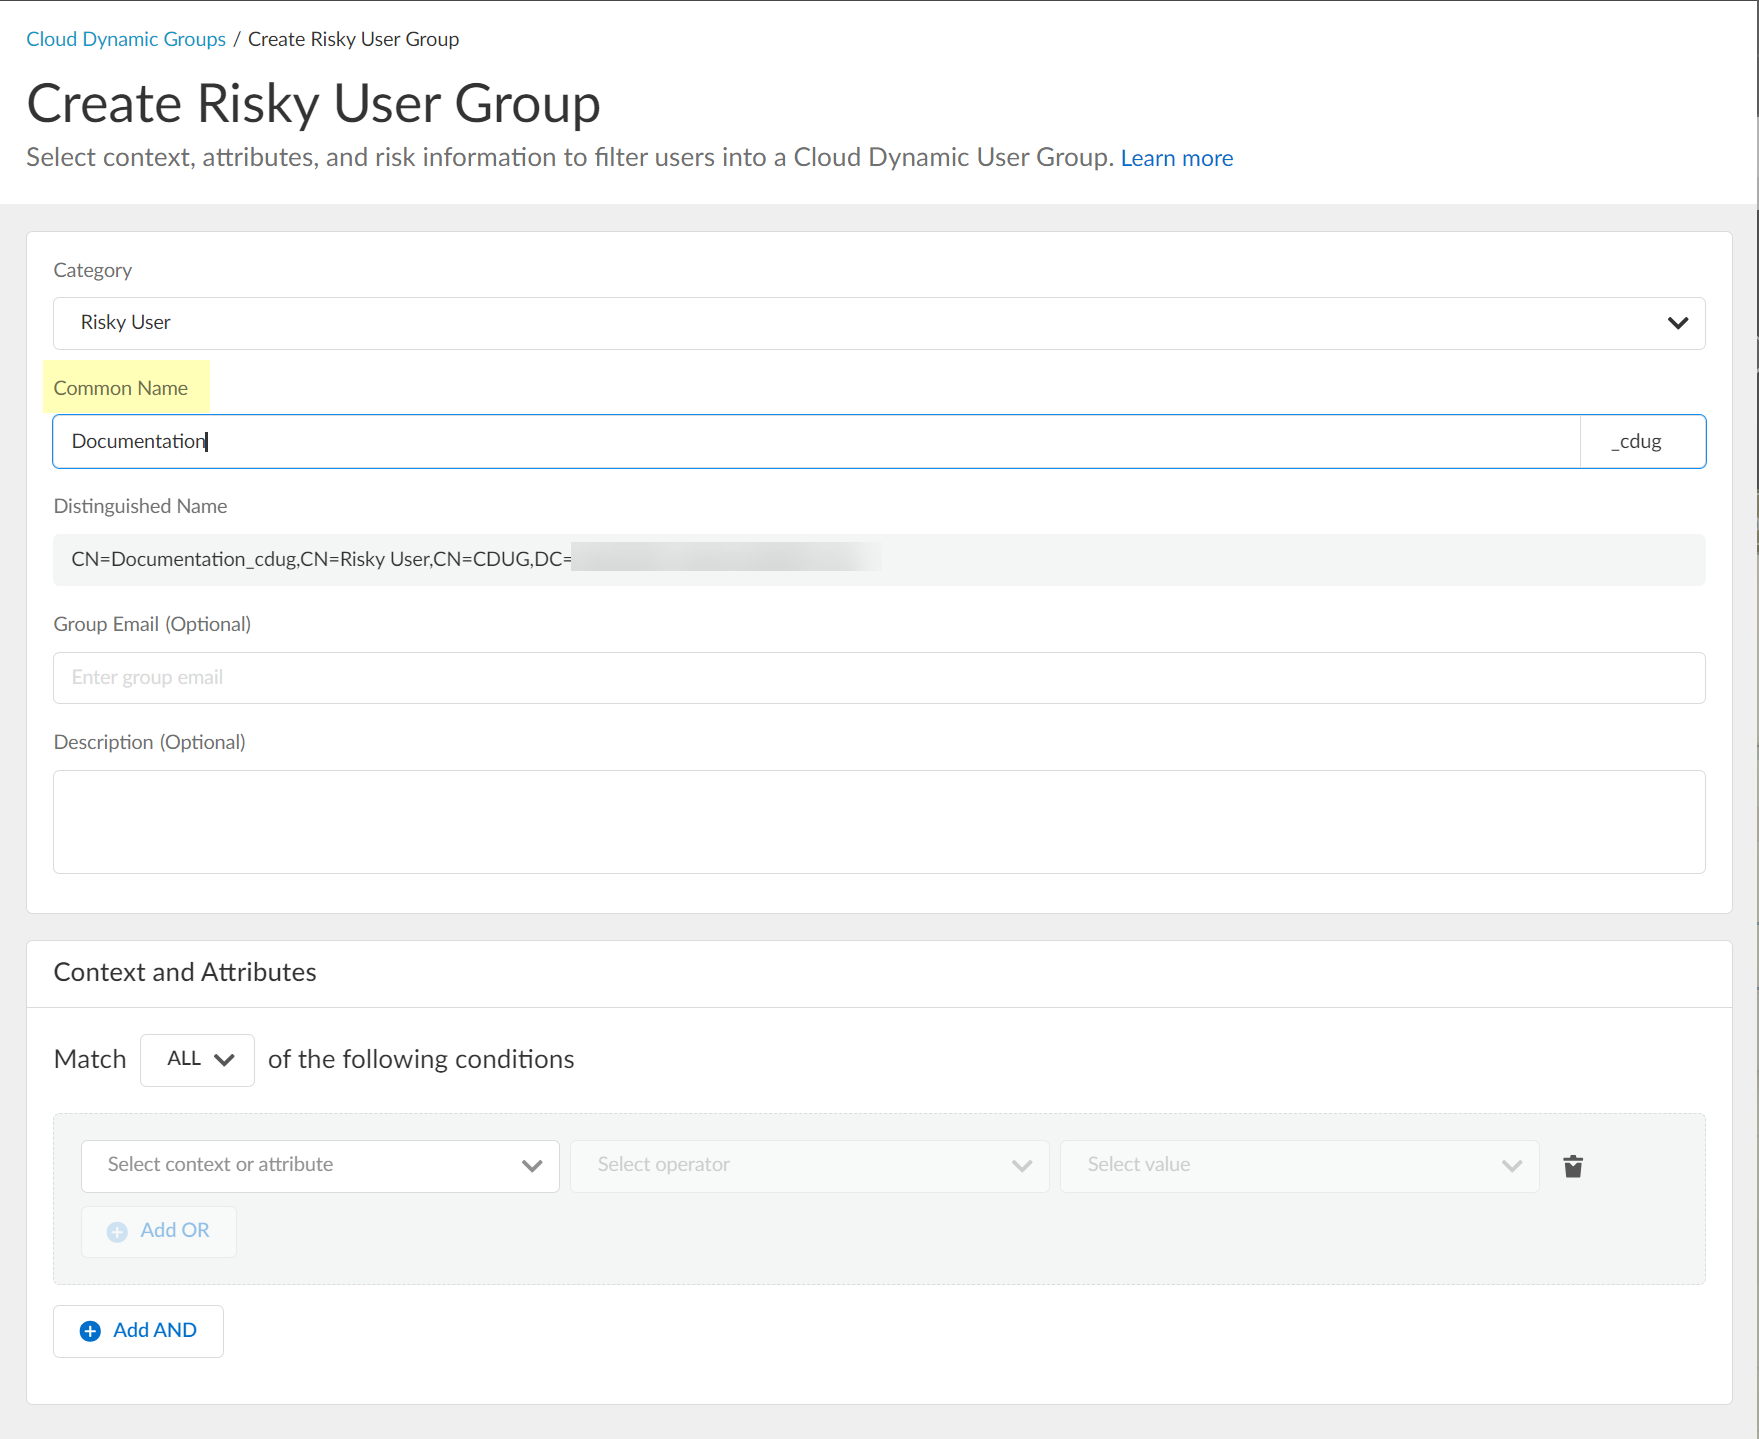Open Select context or attribute dropdown
This screenshot has width=1759, height=1439.
click(320, 1166)
